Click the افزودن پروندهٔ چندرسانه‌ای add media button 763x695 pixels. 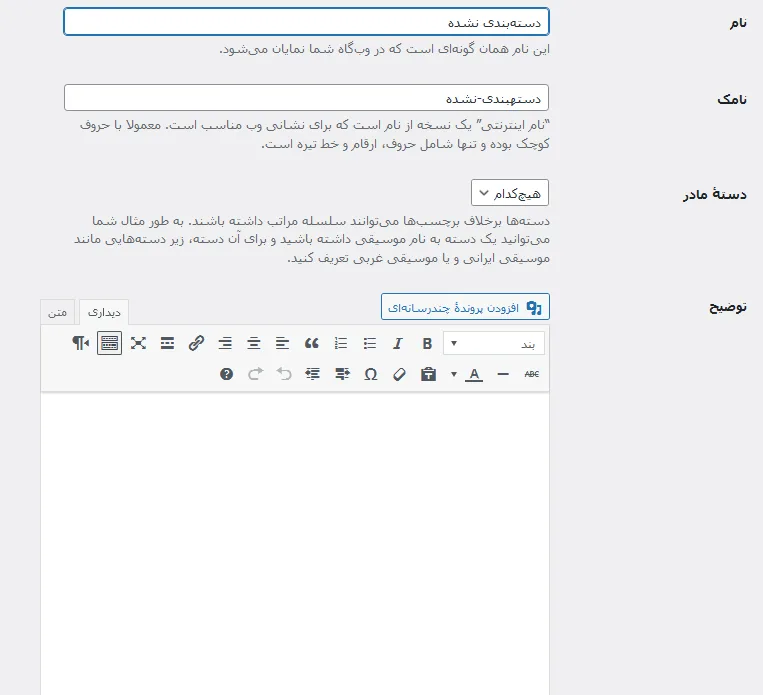coord(465,307)
